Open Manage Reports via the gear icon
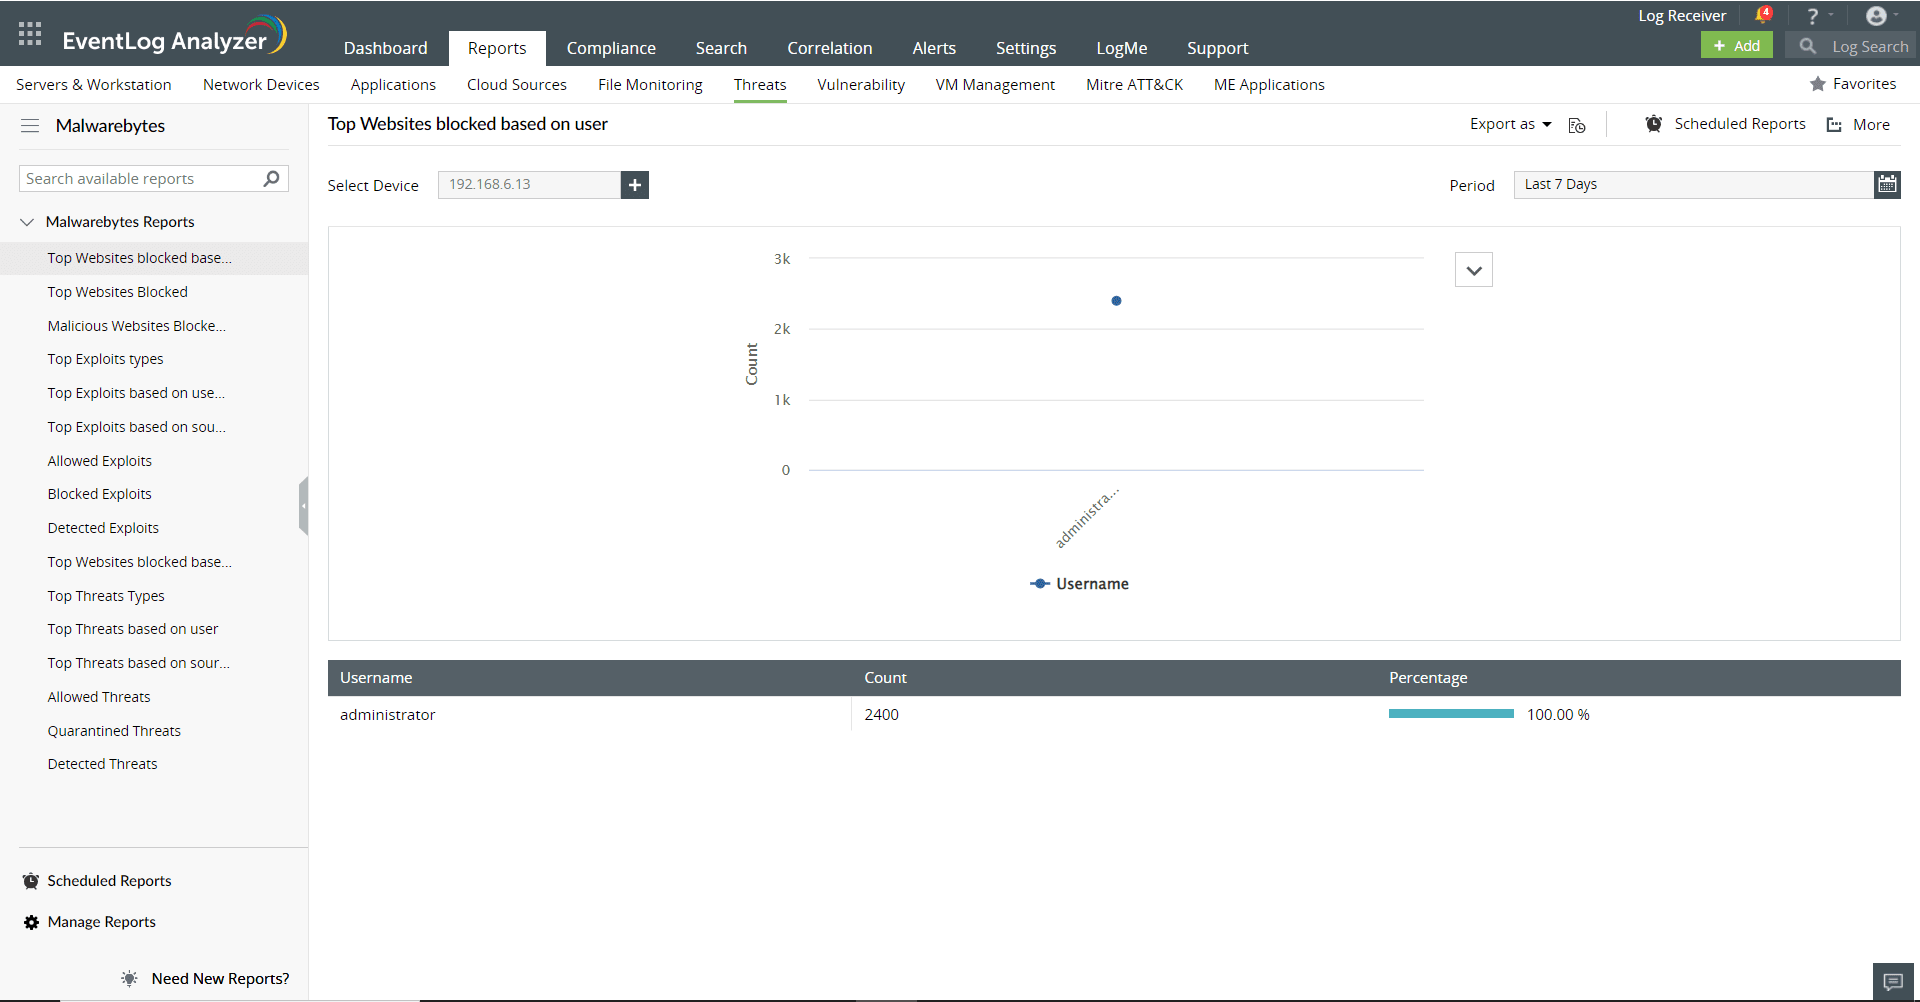1920x1002 pixels. click(31, 922)
